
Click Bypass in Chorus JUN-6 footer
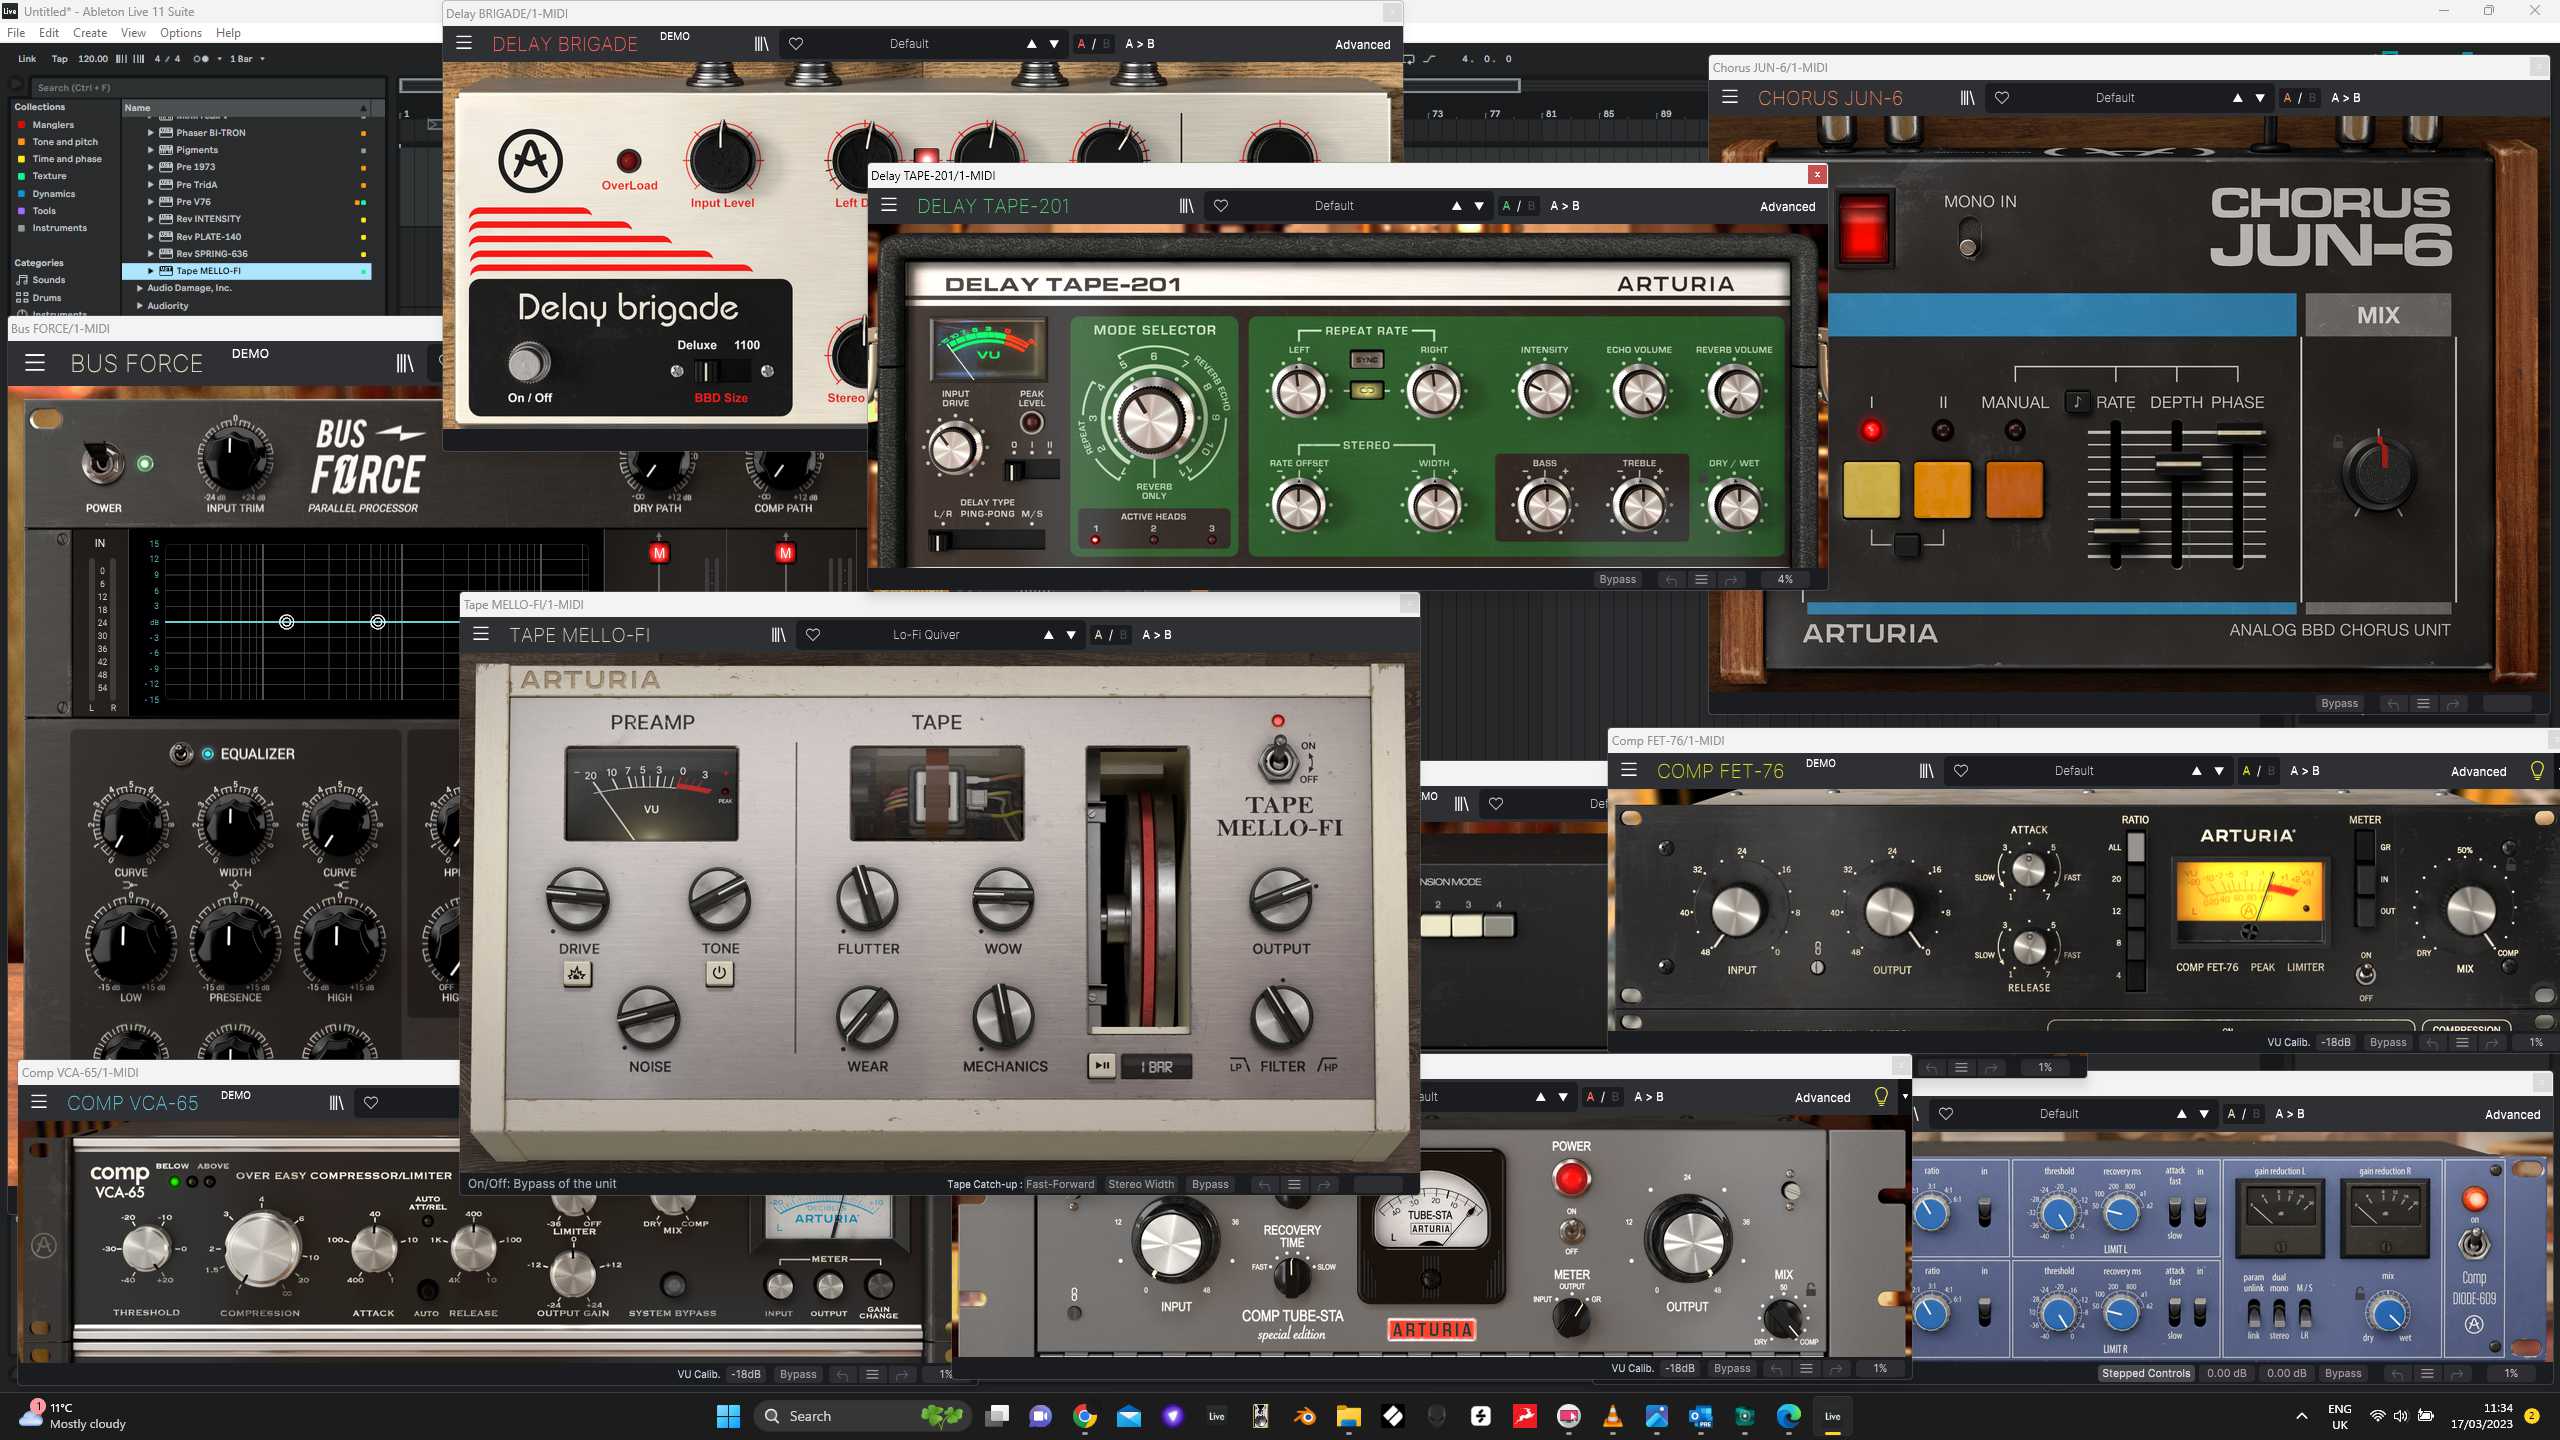(x=2339, y=703)
